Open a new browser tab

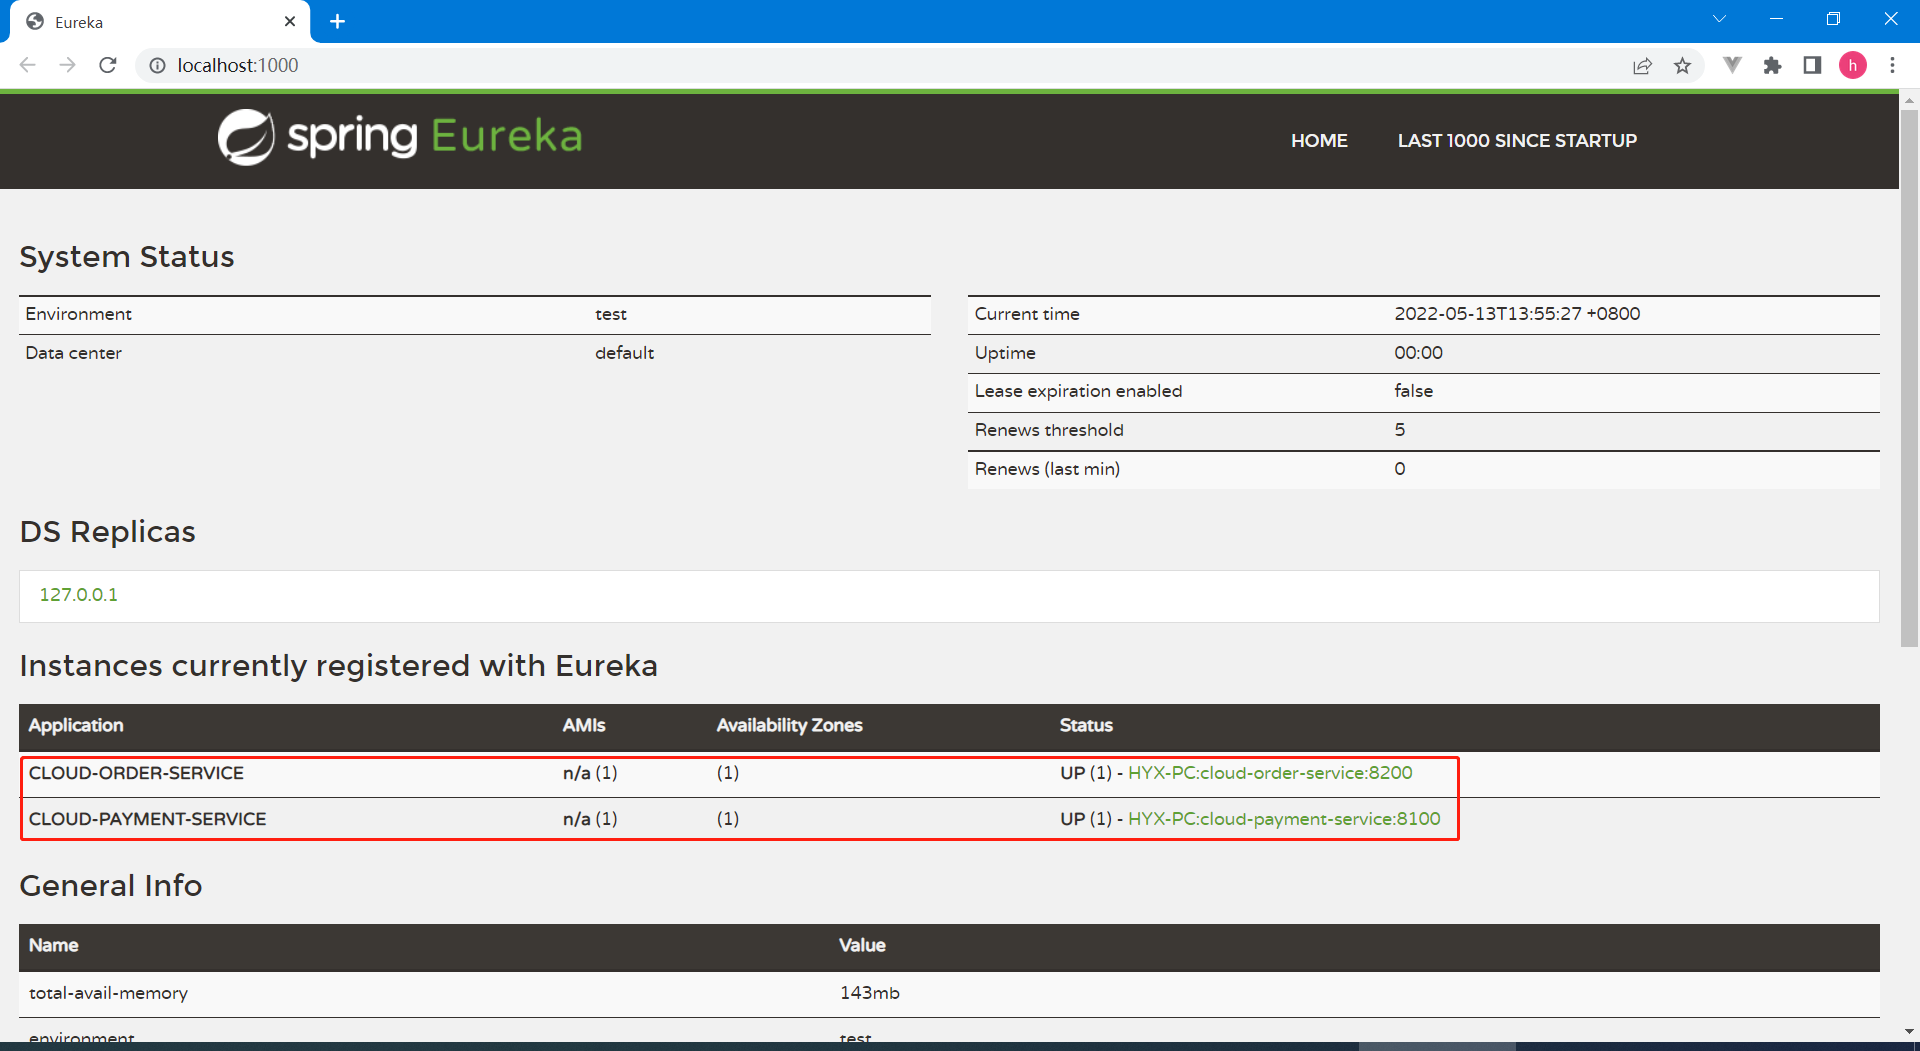point(338,21)
